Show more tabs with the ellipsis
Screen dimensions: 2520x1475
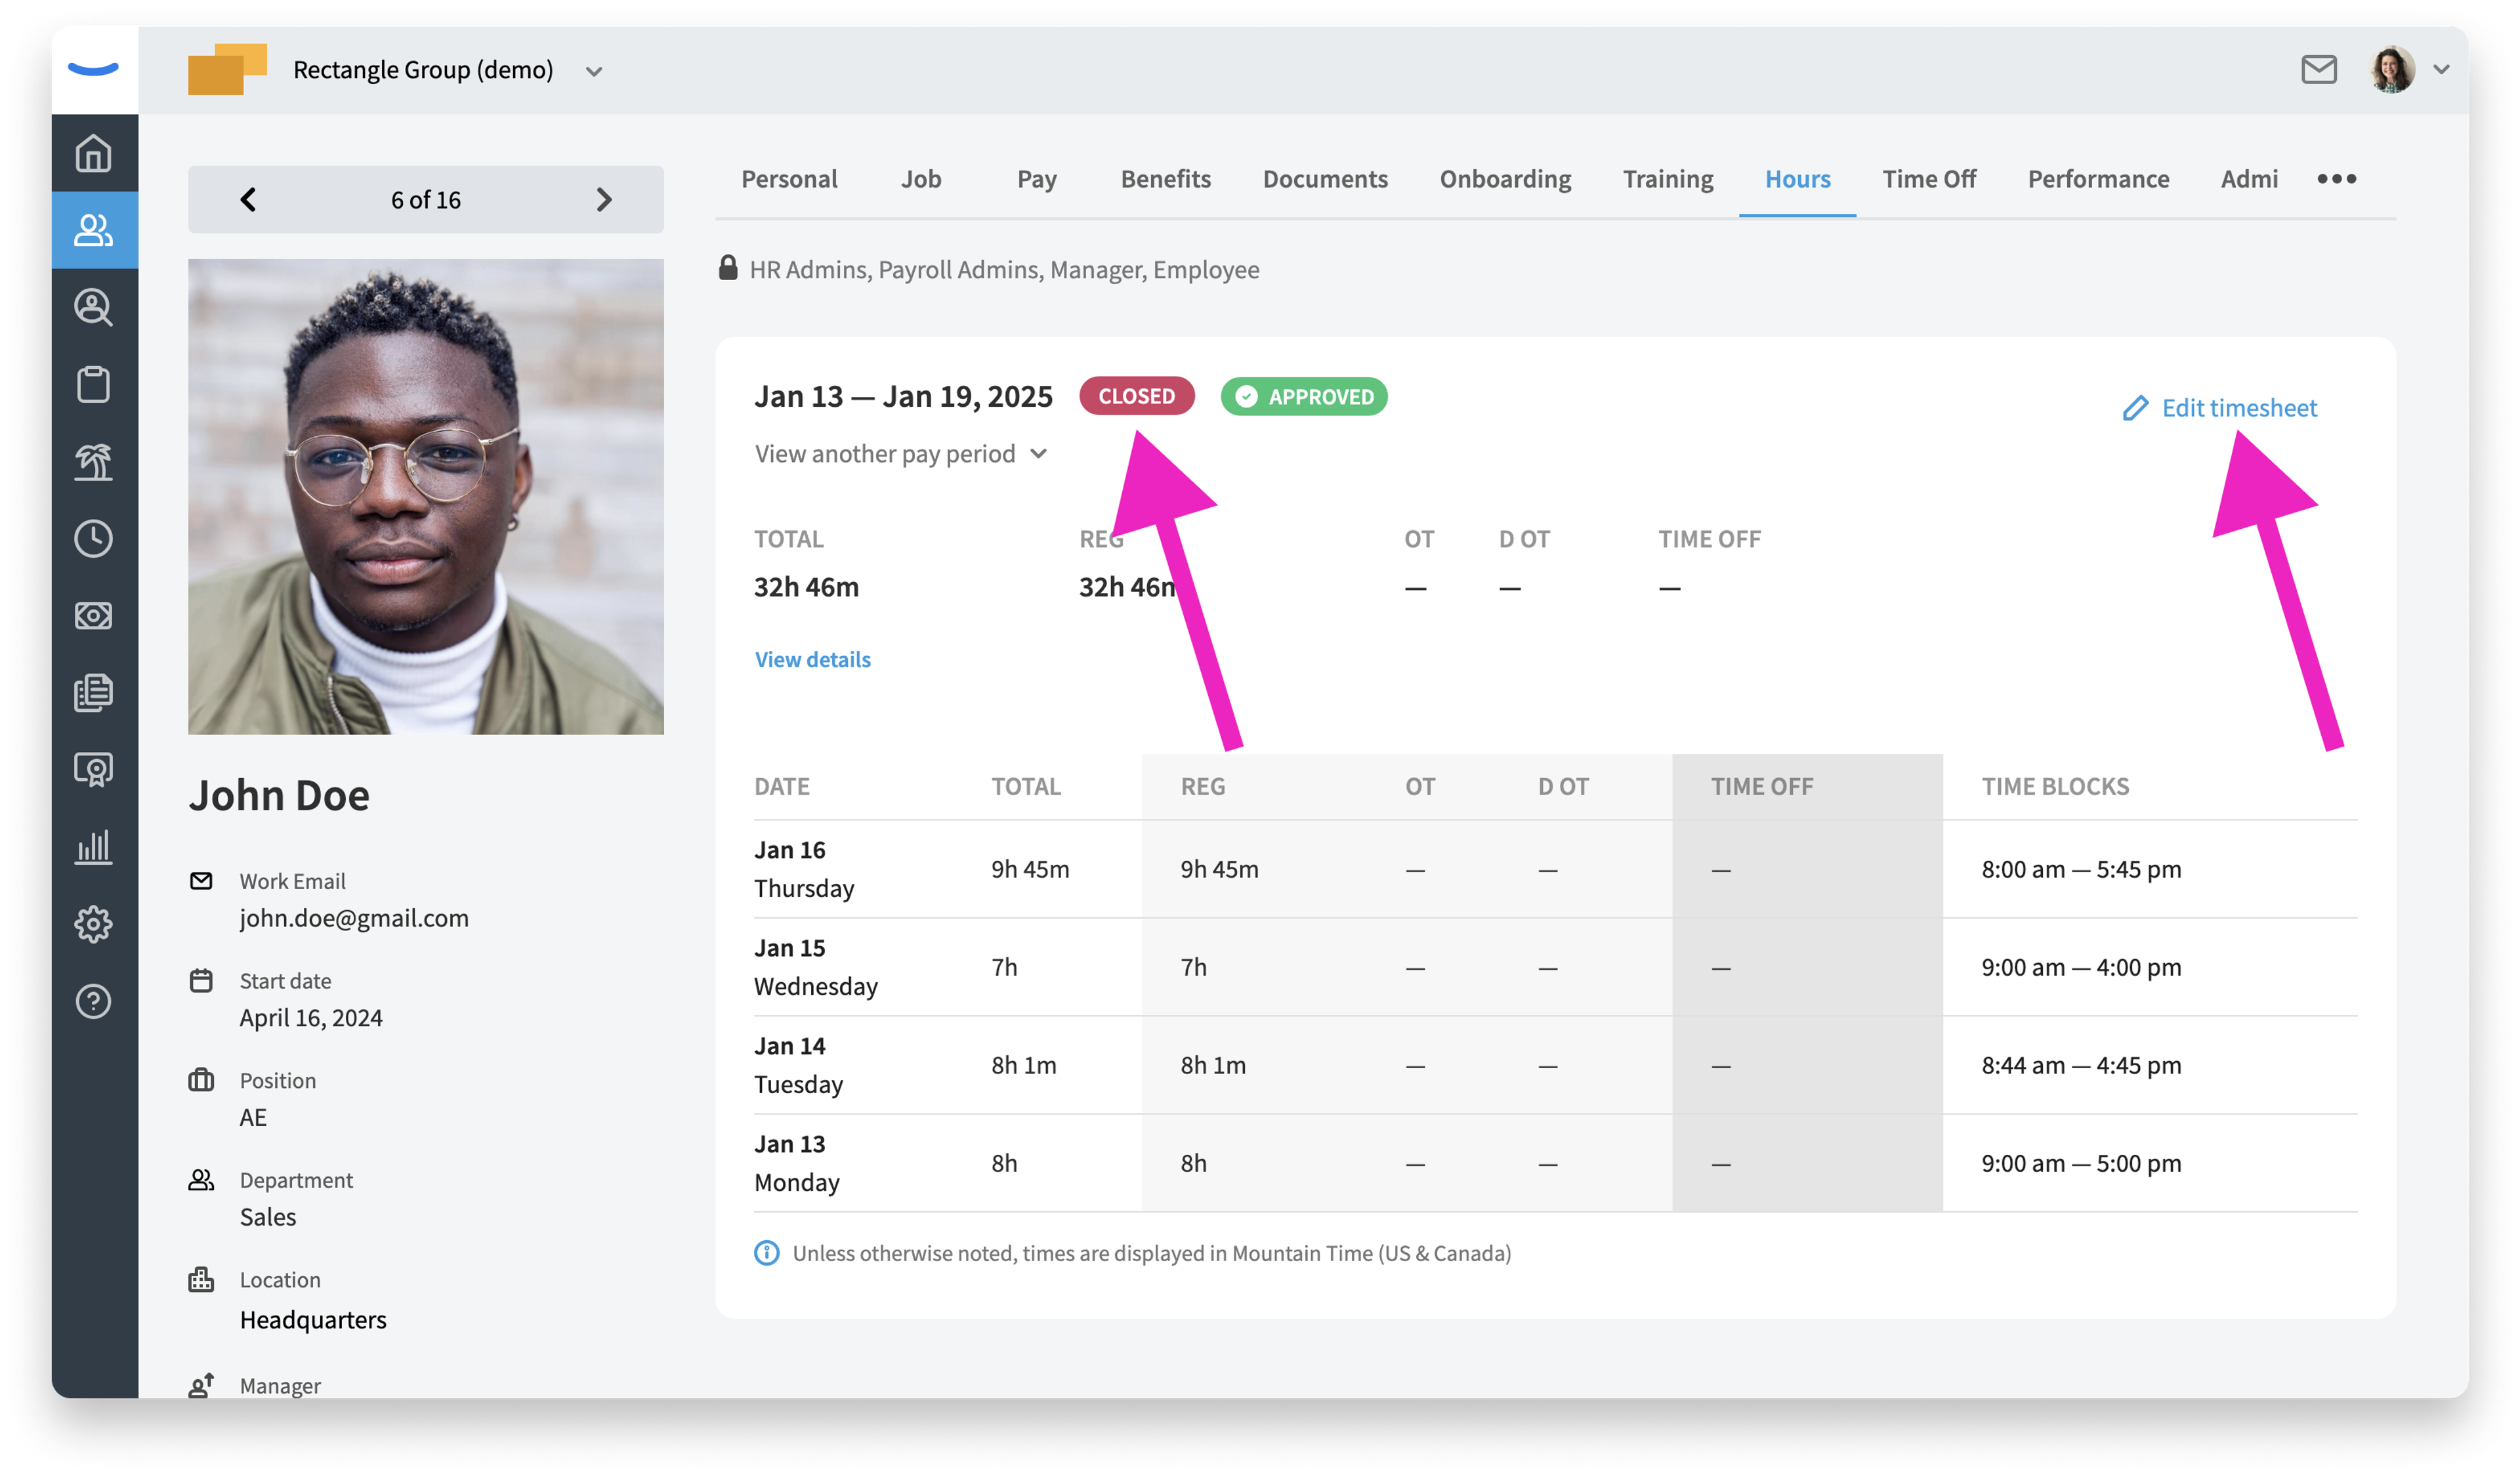[x=2336, y=179]
